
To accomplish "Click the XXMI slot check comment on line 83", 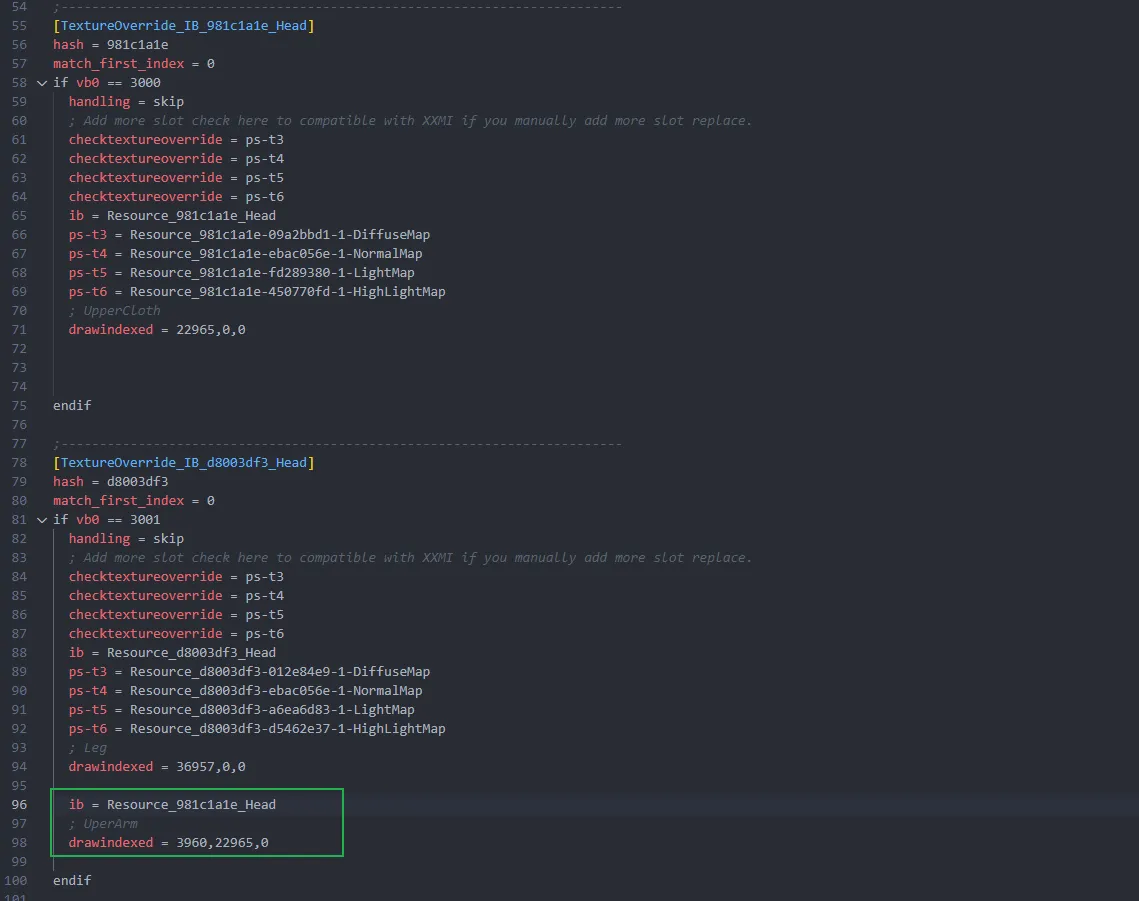I will coord(410,557).
